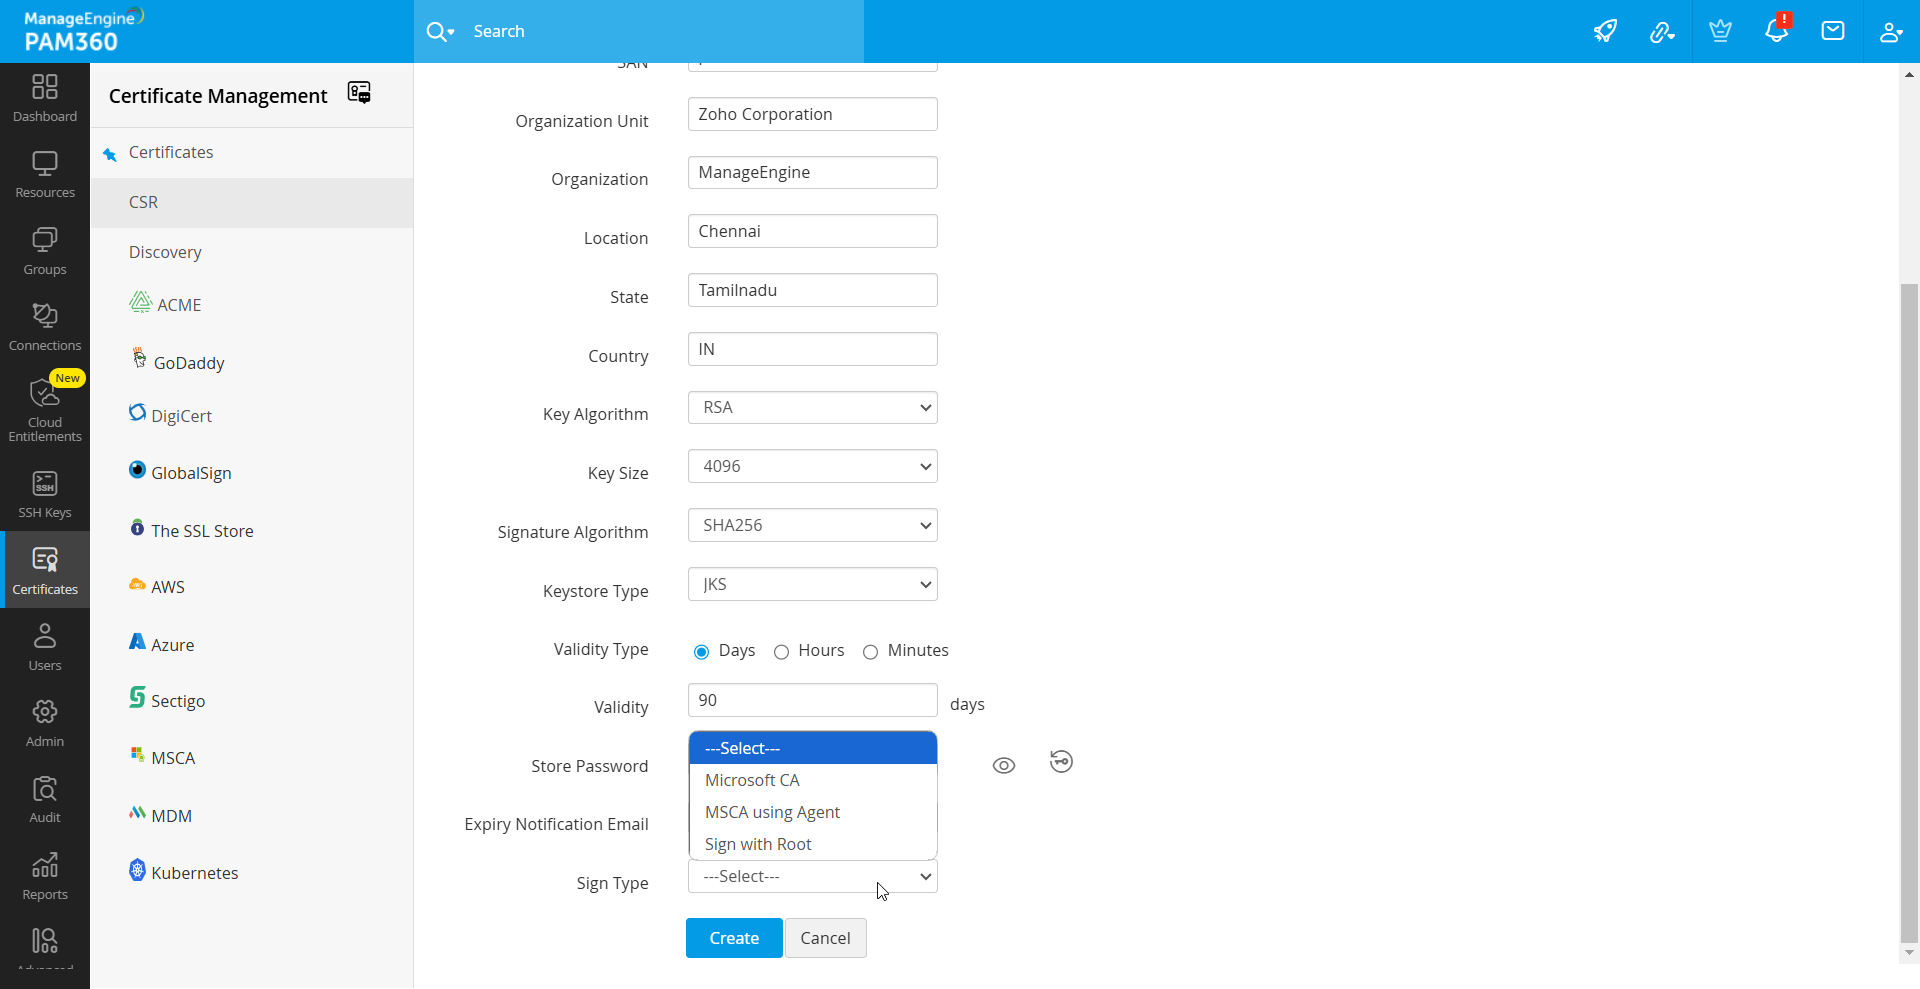This screenshot has width=1920, height=989.
Task: Open the Admin gear section
Action: point(45,724)
